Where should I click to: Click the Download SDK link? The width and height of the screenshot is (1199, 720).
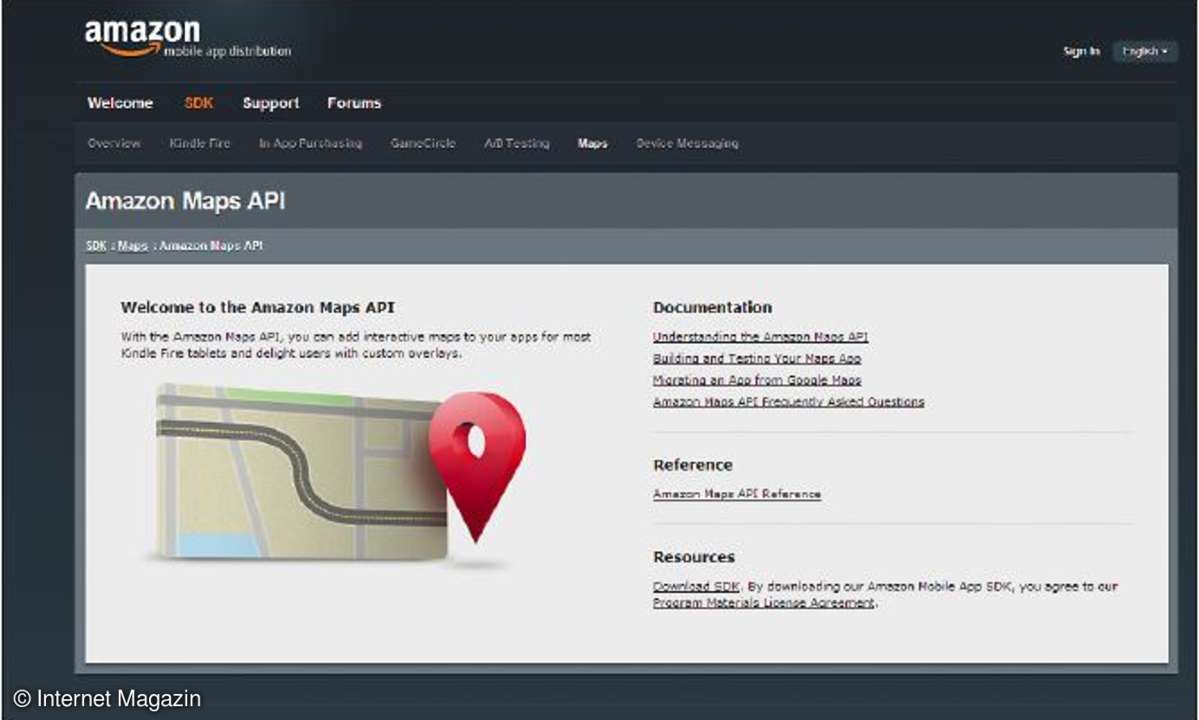pos(696,586)
